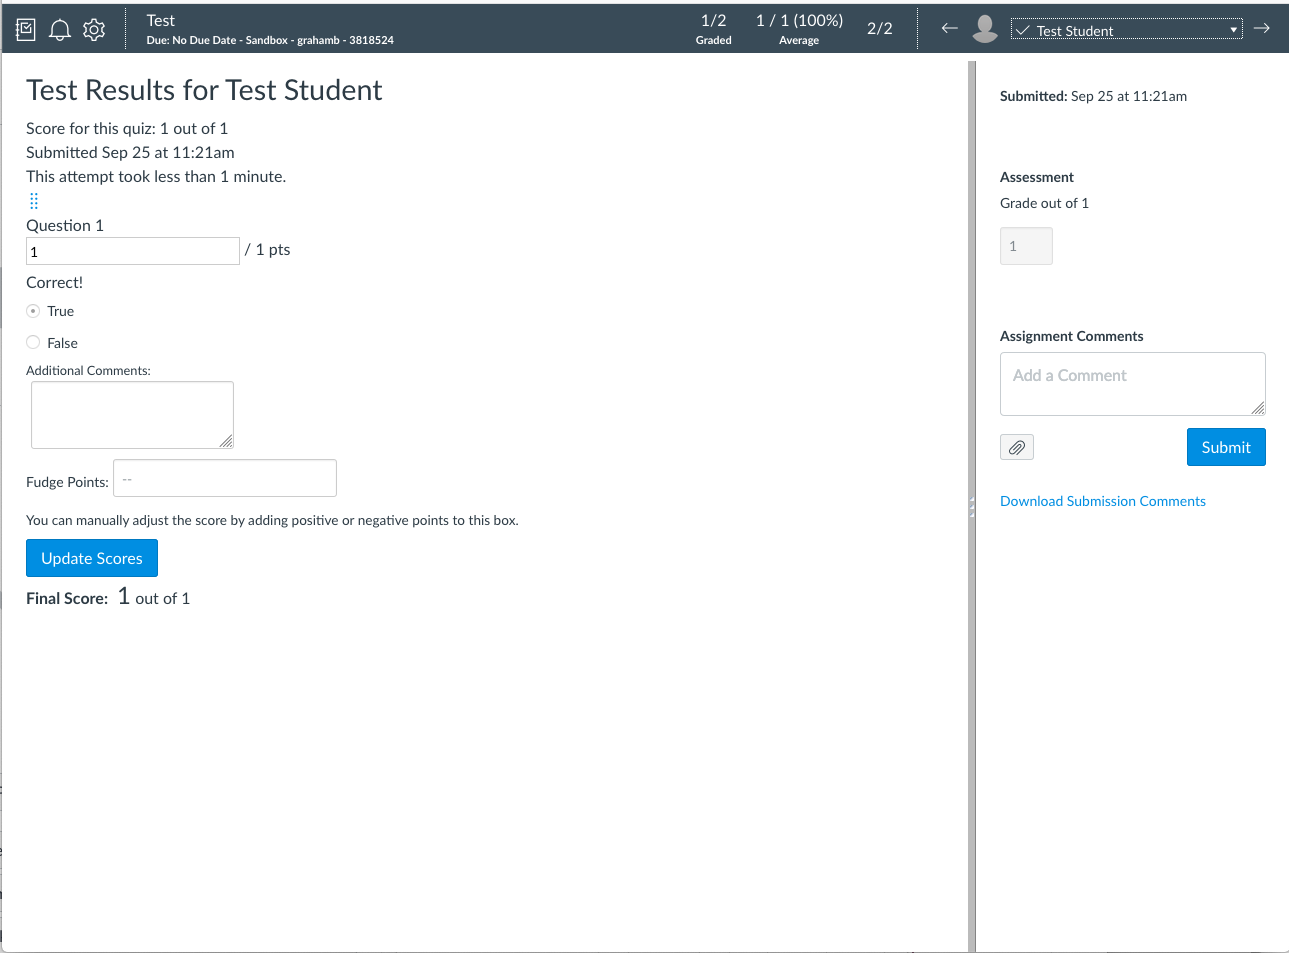
Task: Open Download Submission Comments link
Action: (1103, 501)
